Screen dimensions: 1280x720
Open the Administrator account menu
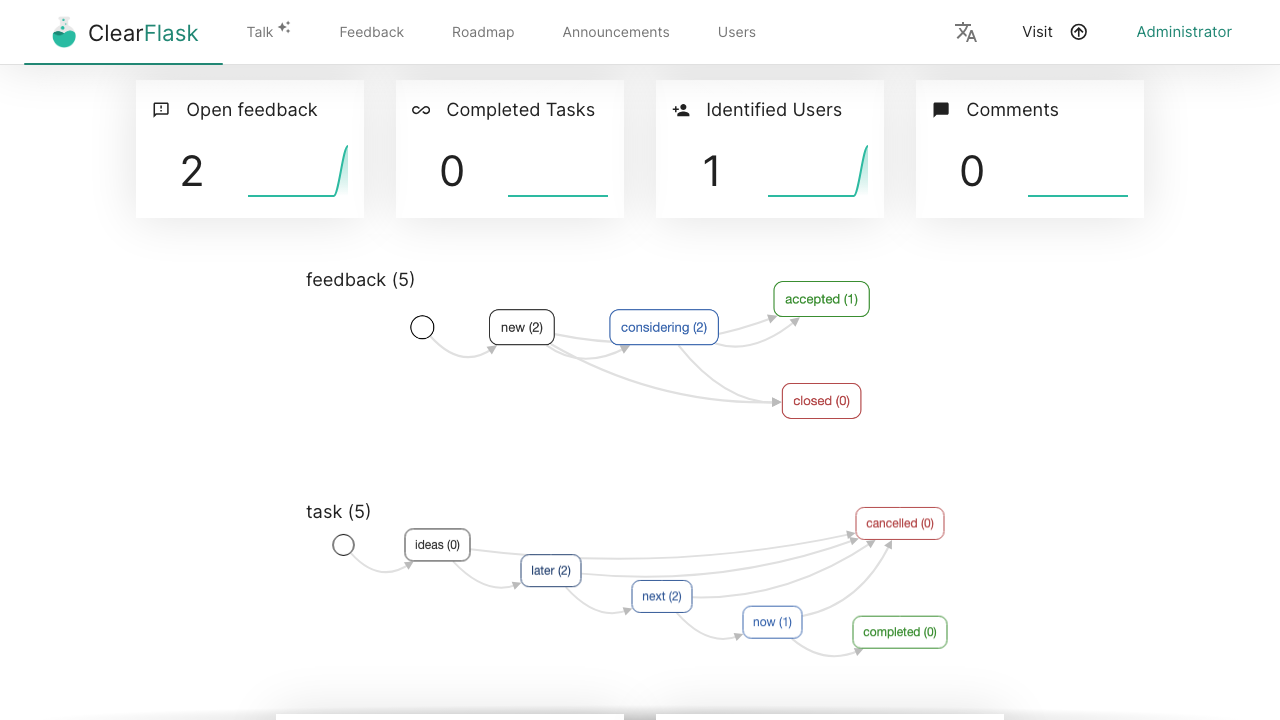1184,32
